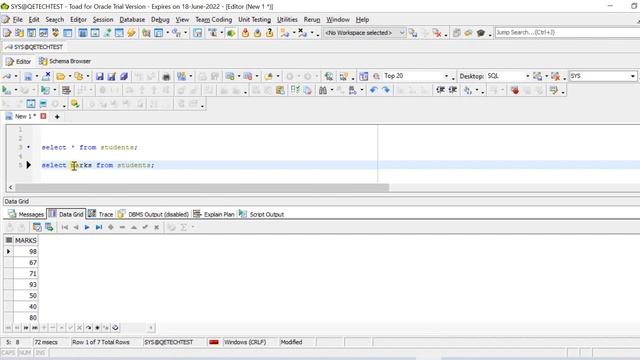This screenshot has height=360, width=640.
Task: Click the MARKS column header
Action: point(26,240)
